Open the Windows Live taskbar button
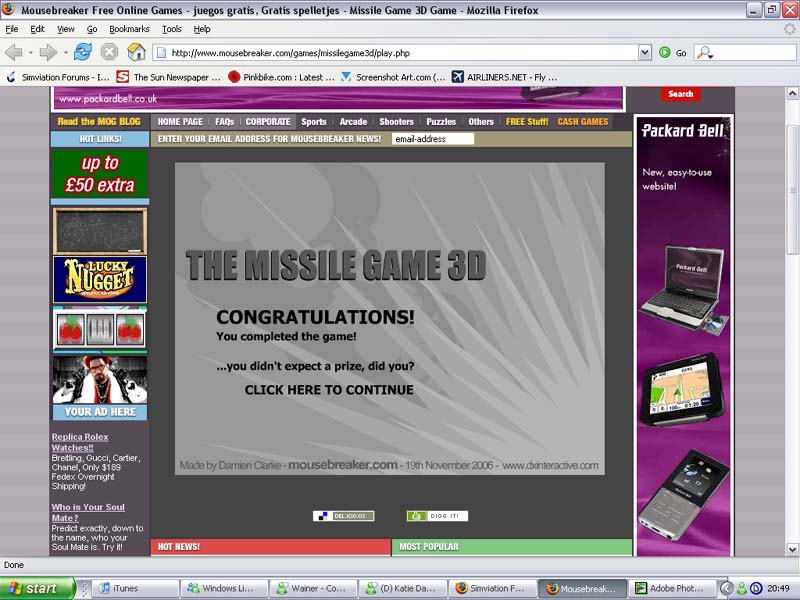Screen dimensions: 800x600 click(224, 588)
